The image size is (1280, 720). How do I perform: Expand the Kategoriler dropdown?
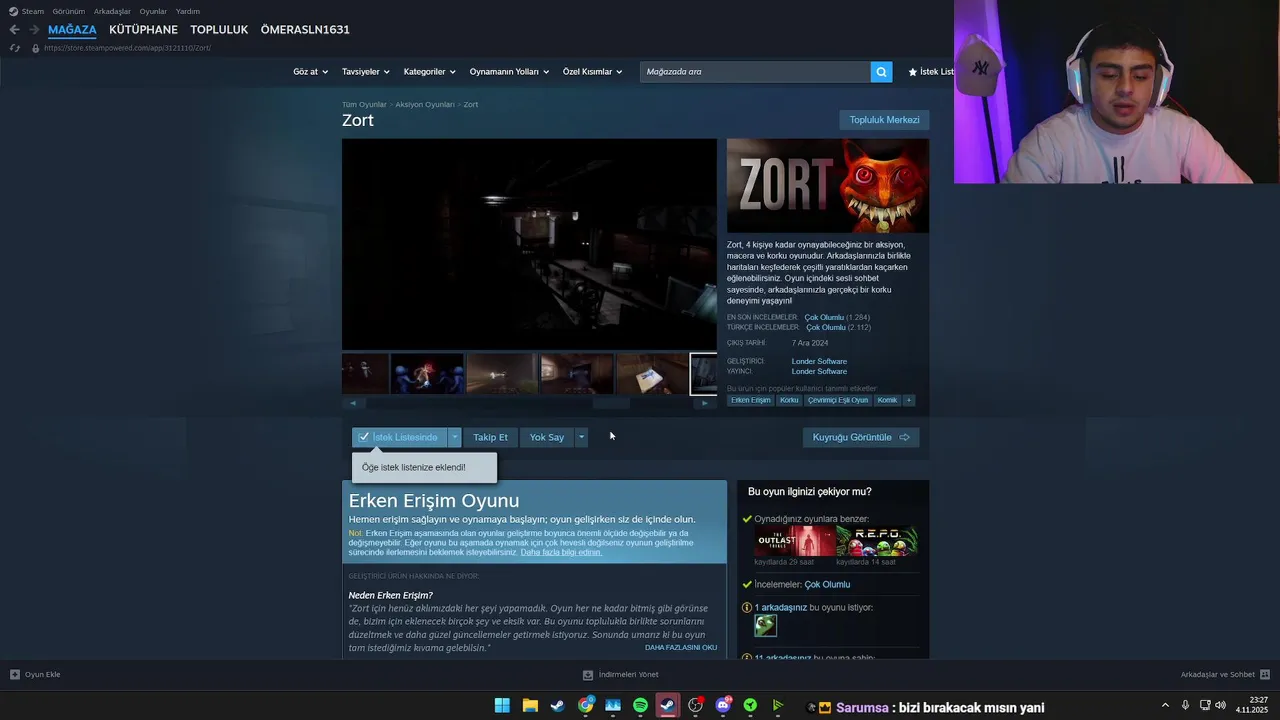coord(429,72)
